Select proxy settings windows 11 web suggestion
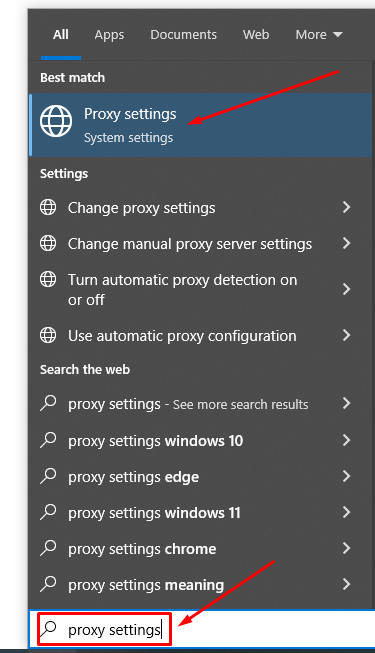 (x=201, y=513)
